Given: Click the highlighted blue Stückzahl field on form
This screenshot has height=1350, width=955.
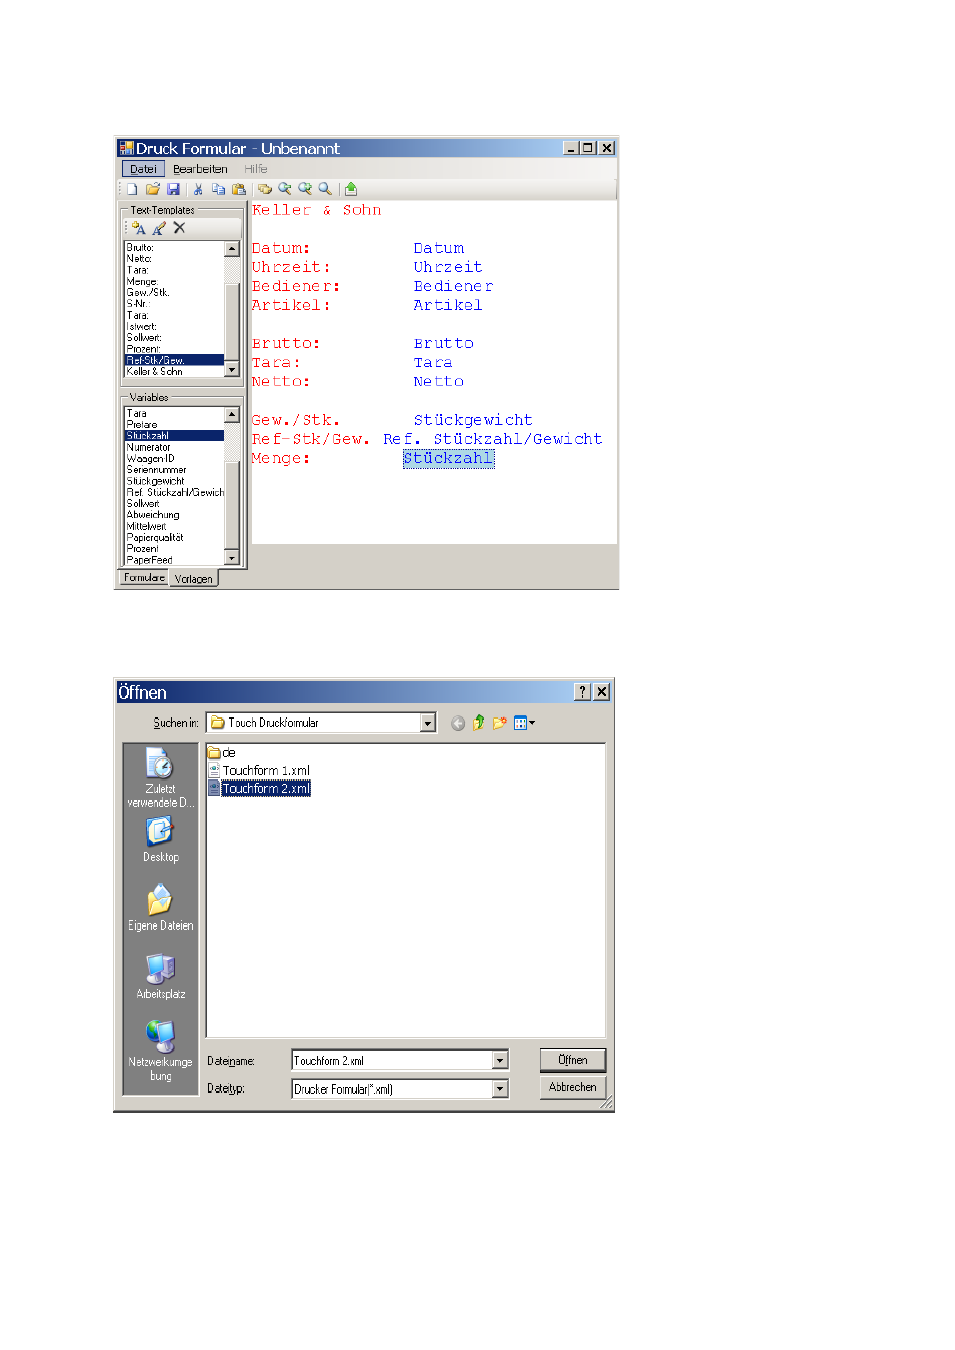Looking at the screenshot, I should (x=448, y=458).
